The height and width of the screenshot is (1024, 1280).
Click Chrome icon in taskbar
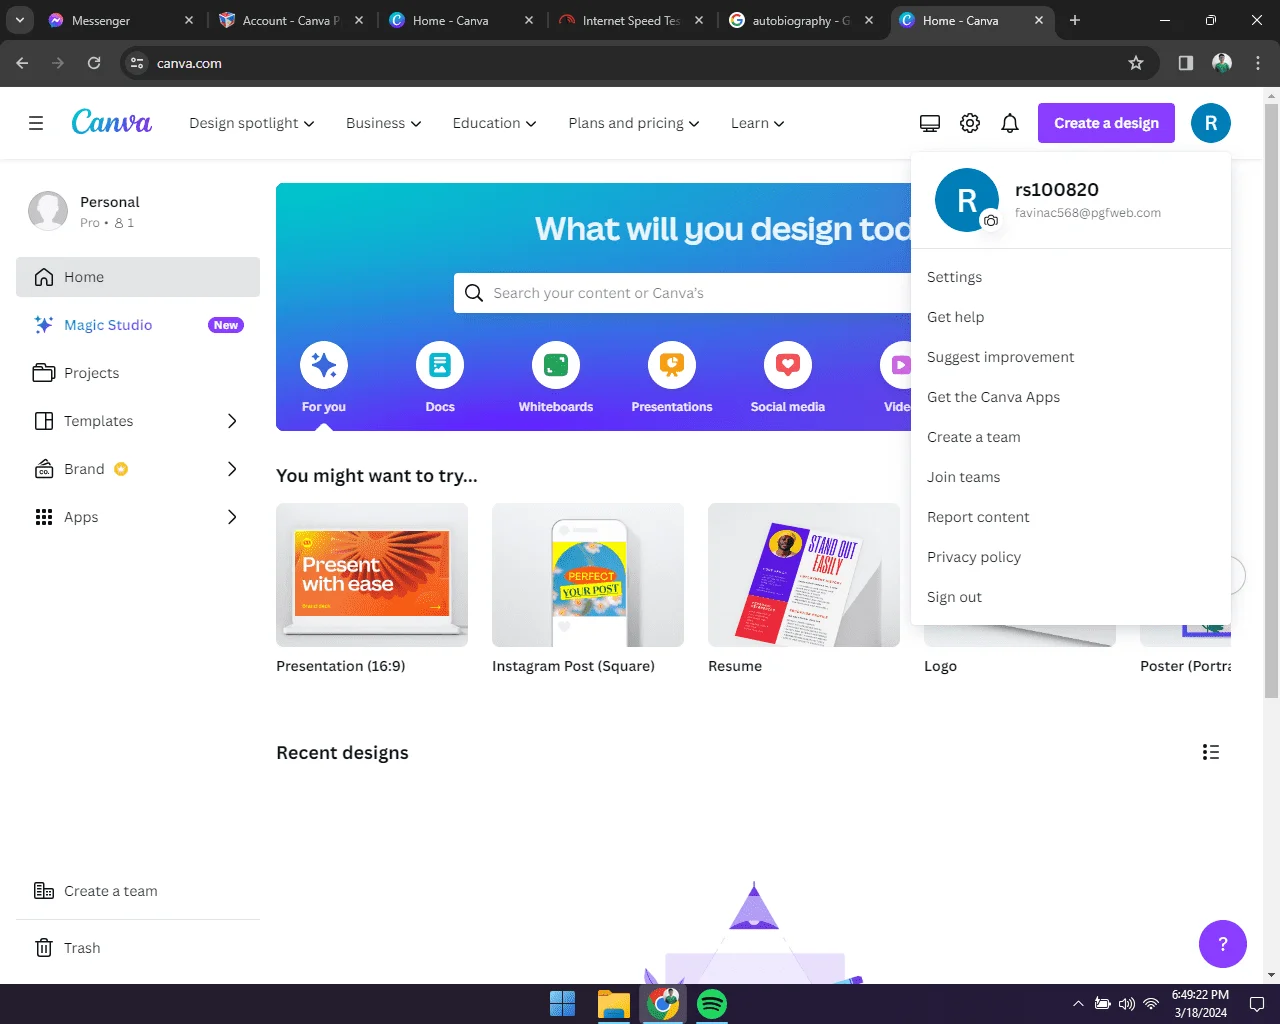pyautogui.click(x=662, y=1004)
